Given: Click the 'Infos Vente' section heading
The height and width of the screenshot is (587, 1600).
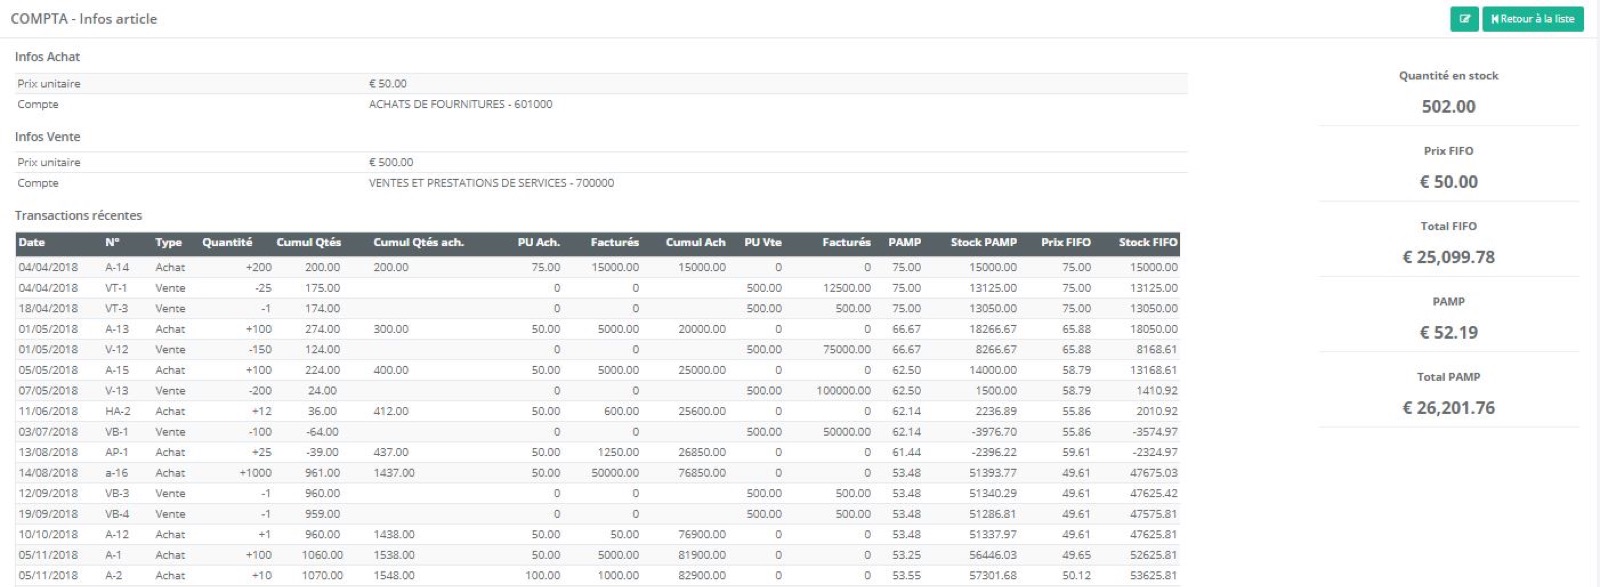Looking at the screenshot, I should tap(47, 136).
